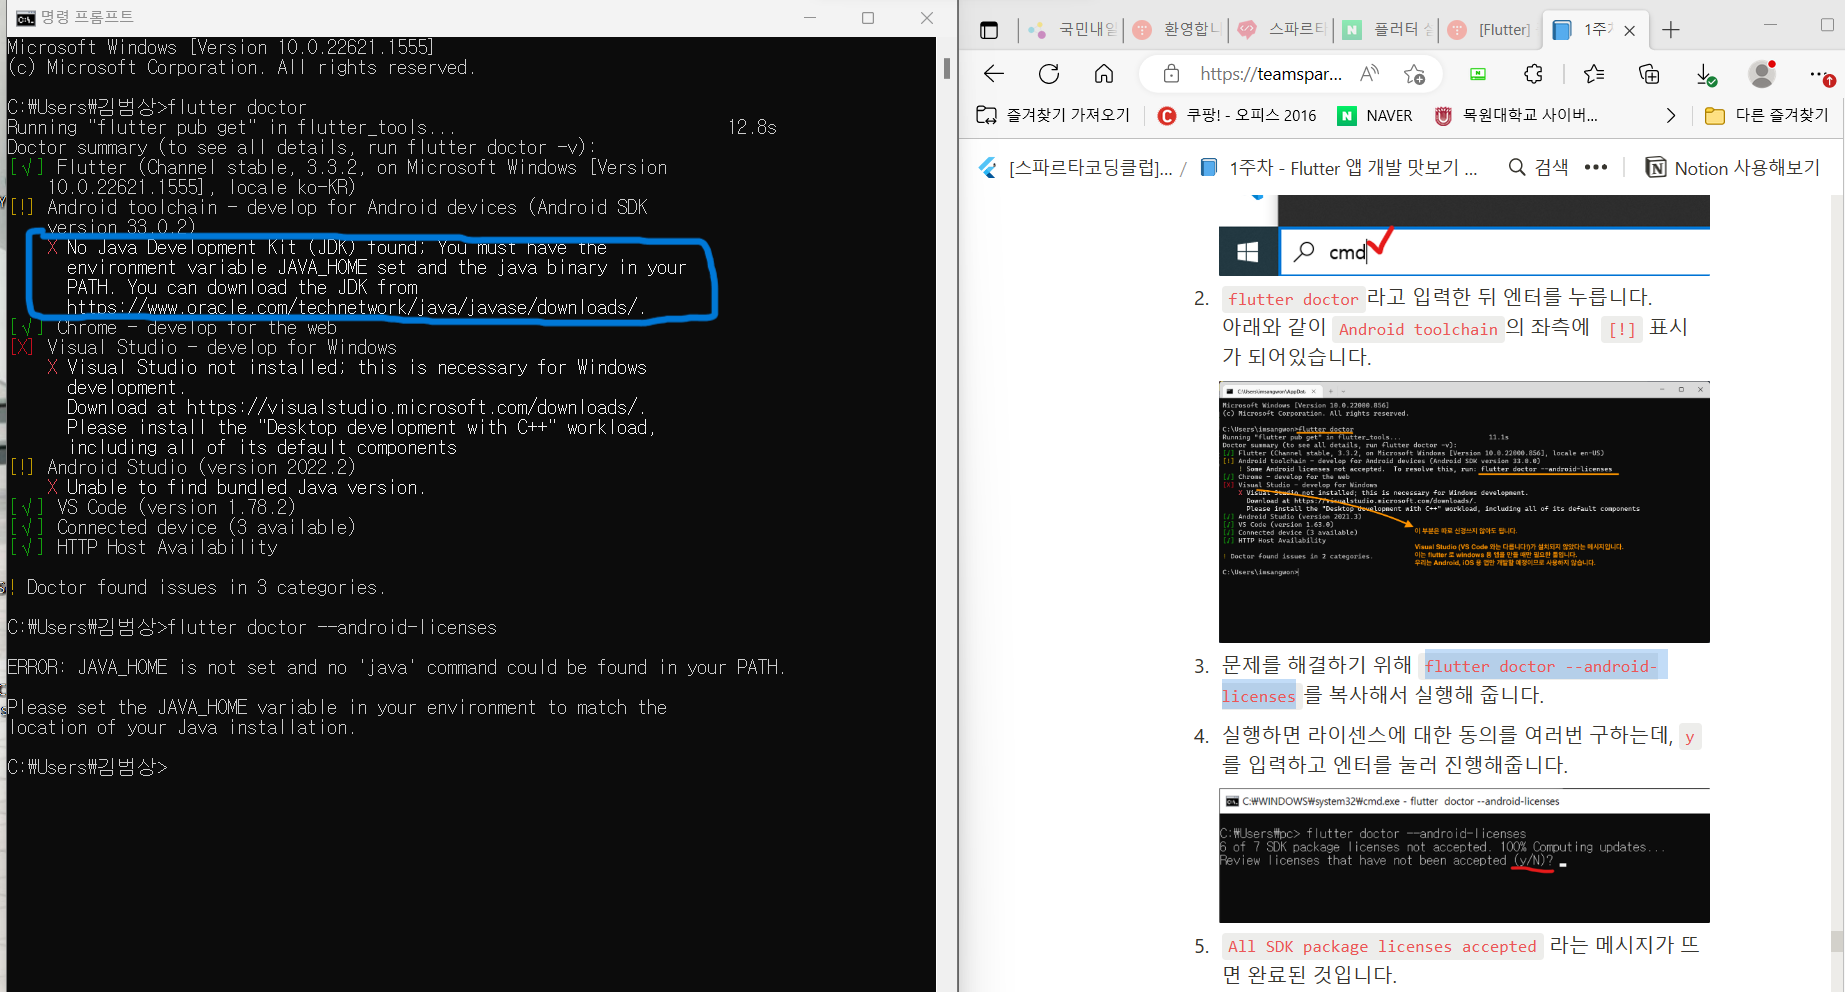
Task: Open the Edge home page
Action: click(1104, 74)
